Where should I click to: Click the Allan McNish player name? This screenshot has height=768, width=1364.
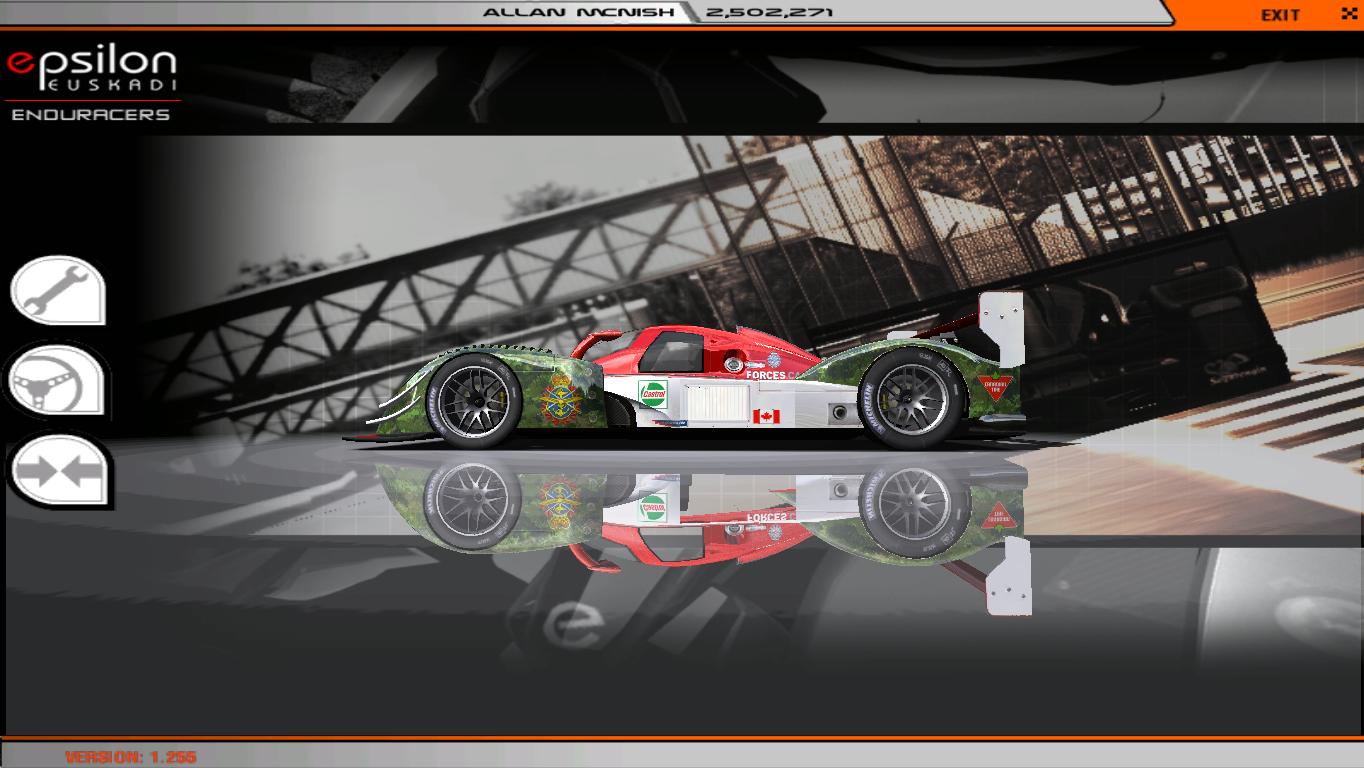click(x=577, y=13)
